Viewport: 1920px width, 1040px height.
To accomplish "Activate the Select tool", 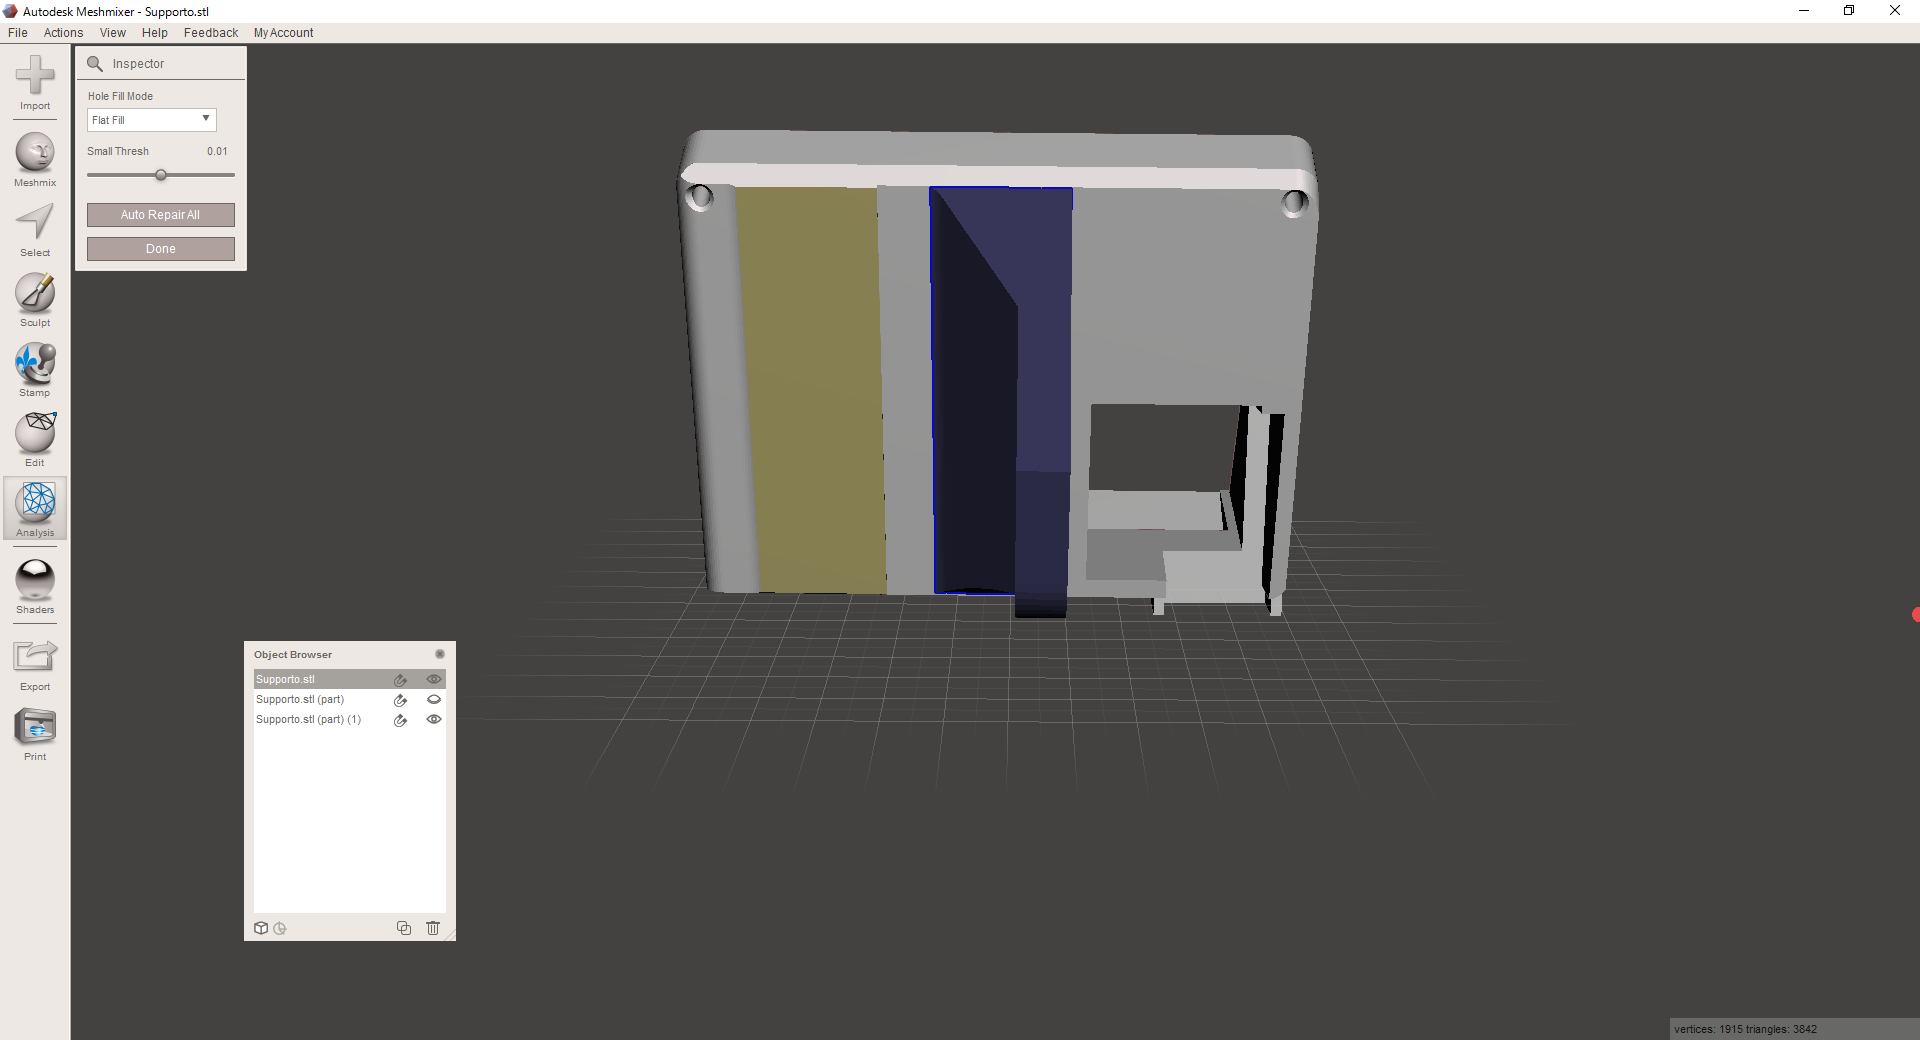I will (x=35, y=224).
